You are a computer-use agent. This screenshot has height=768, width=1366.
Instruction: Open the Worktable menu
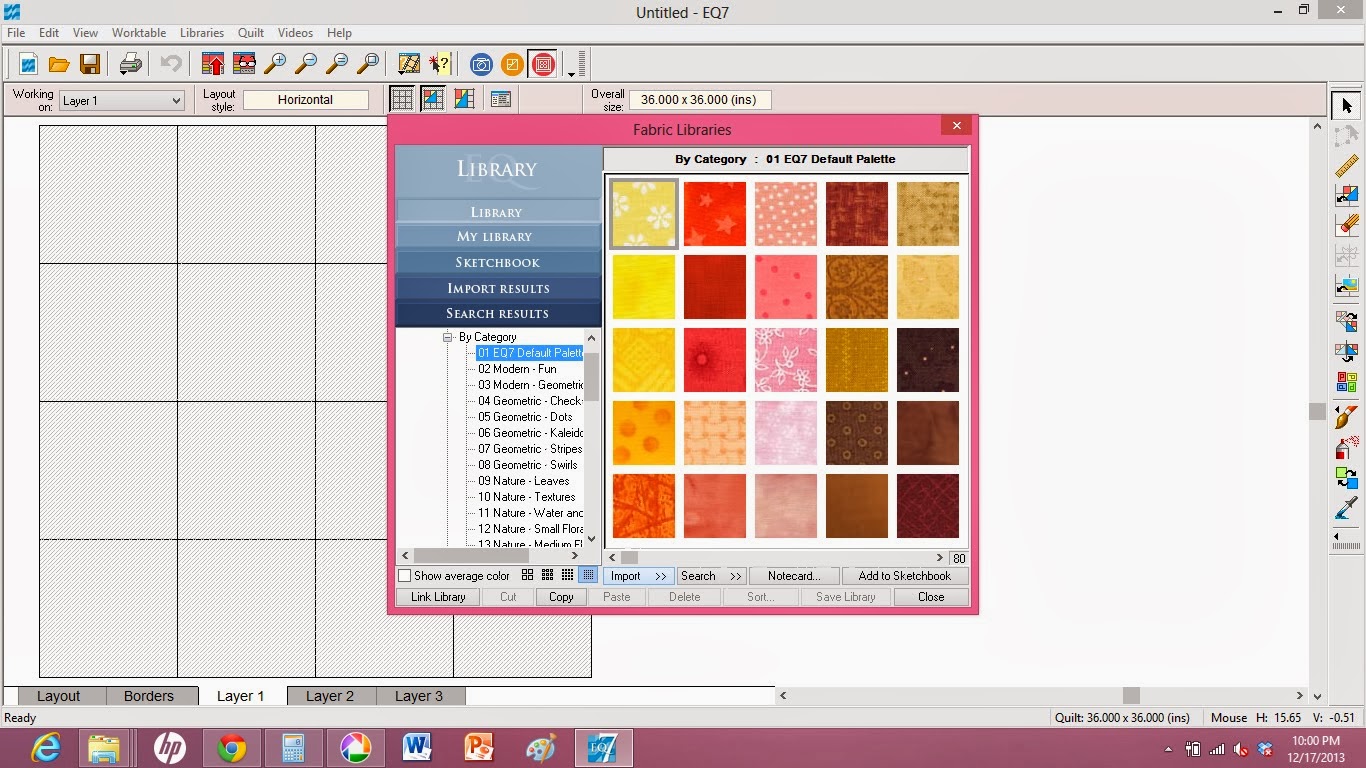(139, 33)
